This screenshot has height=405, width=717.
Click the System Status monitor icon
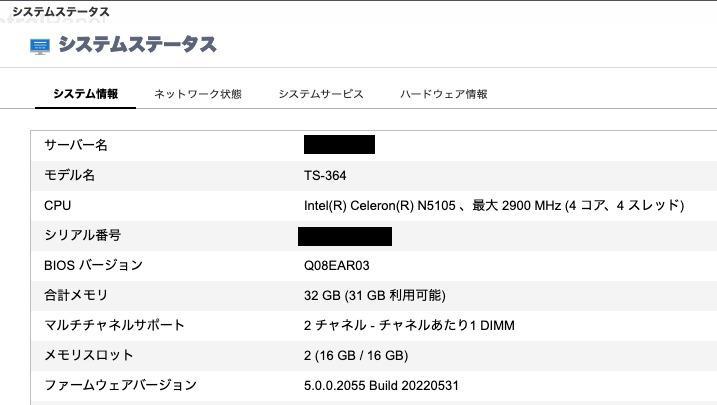pos(40,46)
